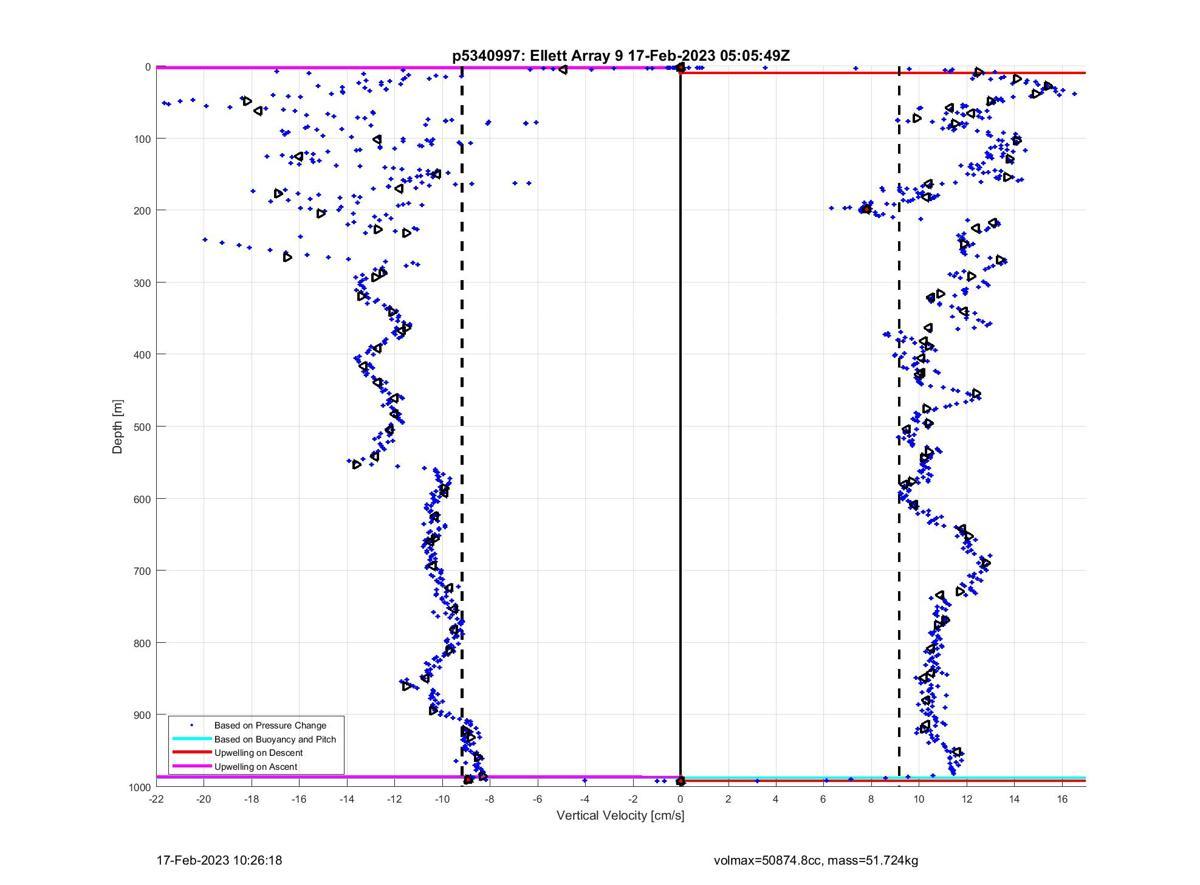Click x-axis tick label '10'
The image size is (1200, 885).
click(x=919, y=799)
